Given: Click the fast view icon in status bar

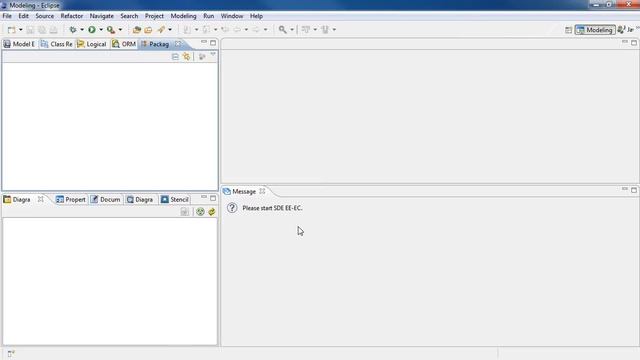Looking at the screenshot, I should pos(11,353).
